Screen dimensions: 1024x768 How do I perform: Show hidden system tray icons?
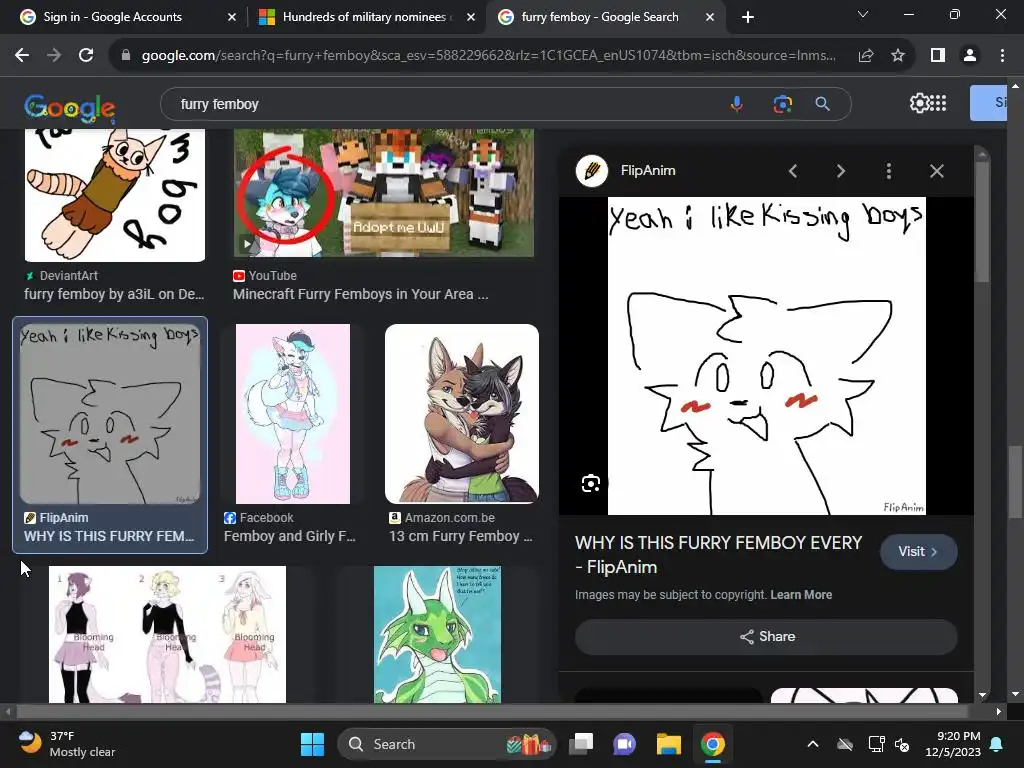pos(812,744)
